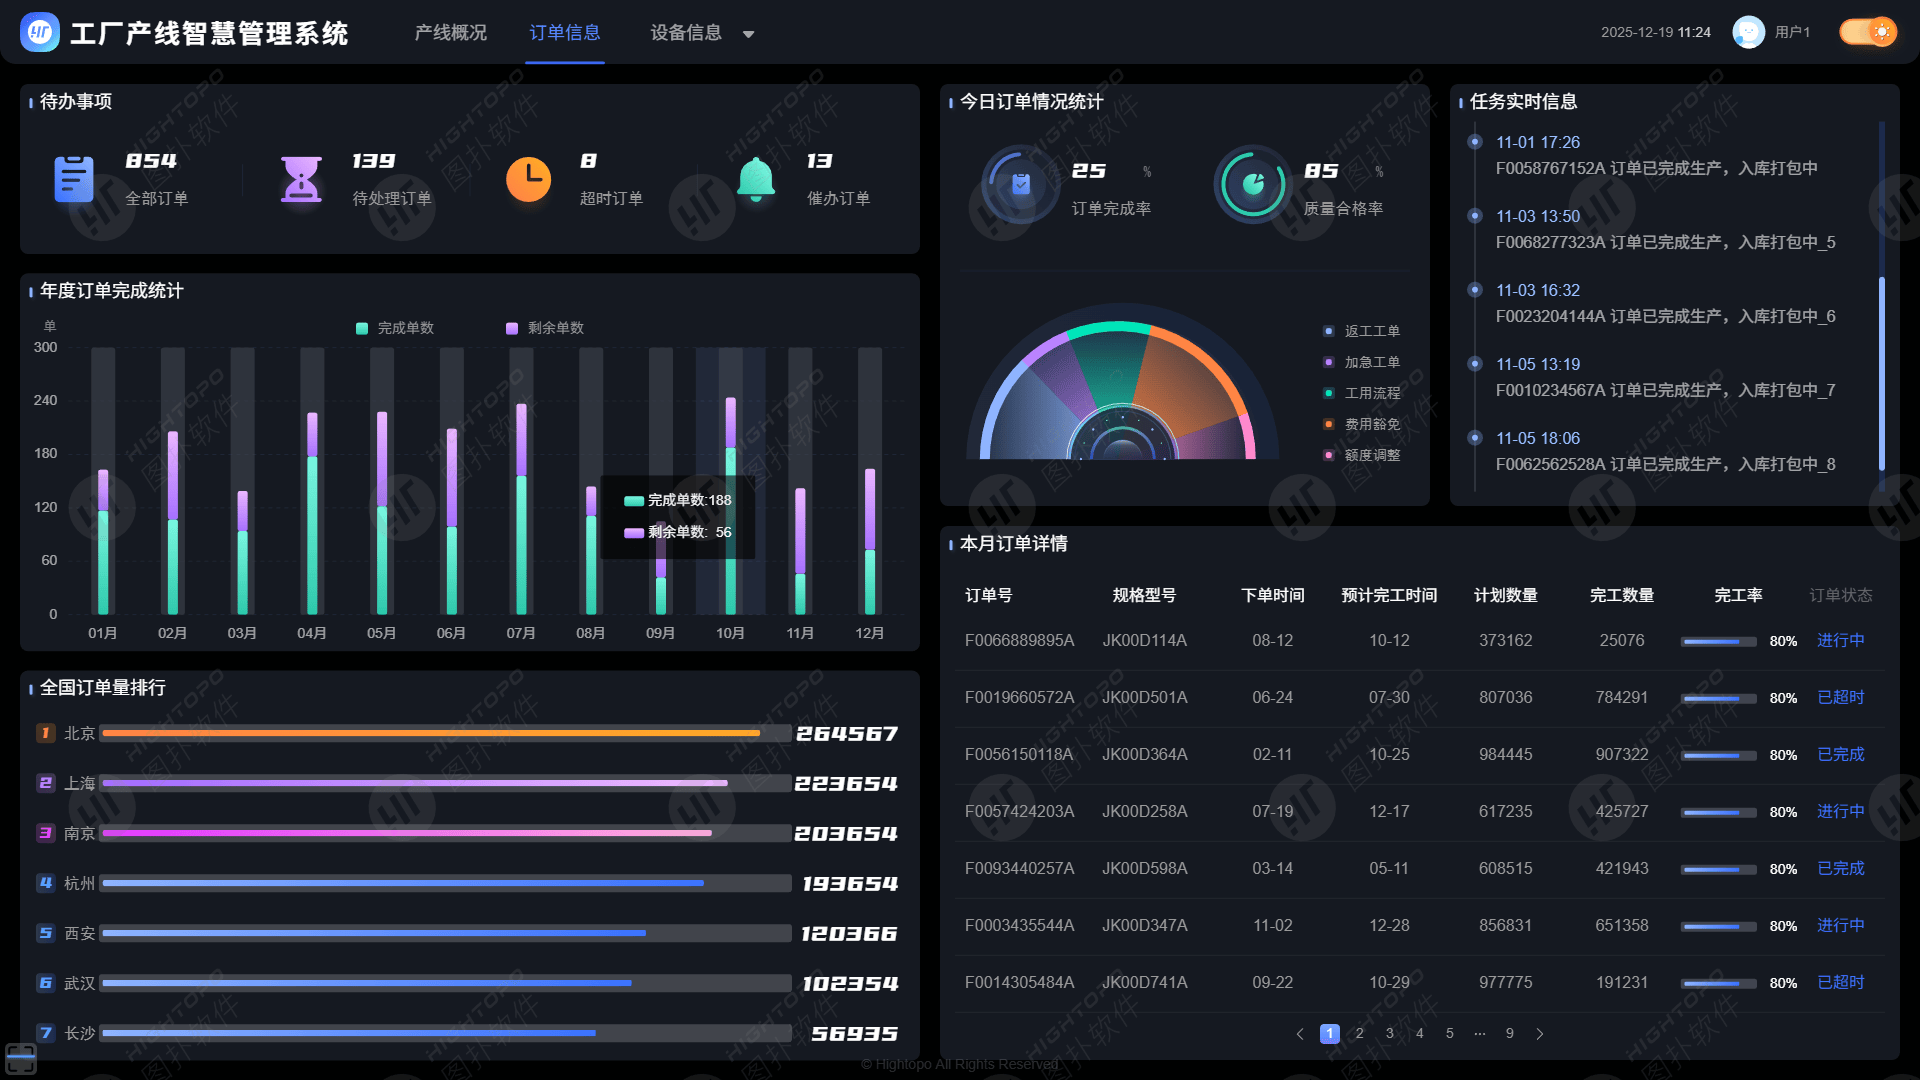Viewport: 1920px width, 1080px height.
Task: Click the 质量合格率 circular gauge icon
Action: point(1253,185)
